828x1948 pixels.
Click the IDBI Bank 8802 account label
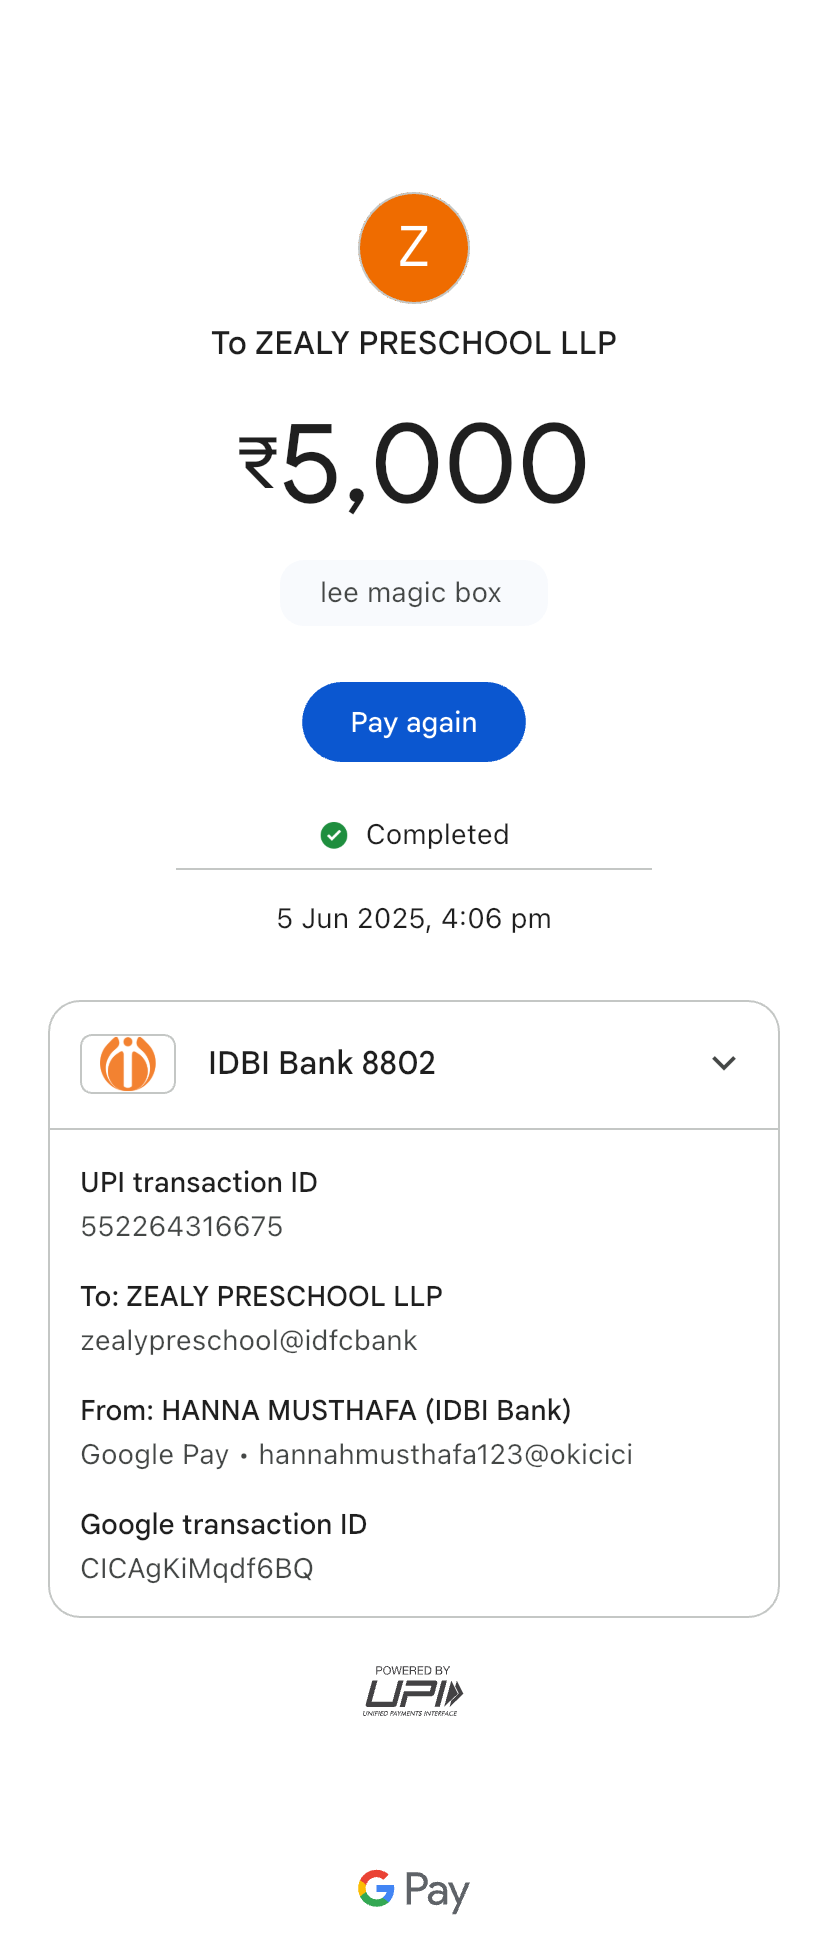point(322,1063)
